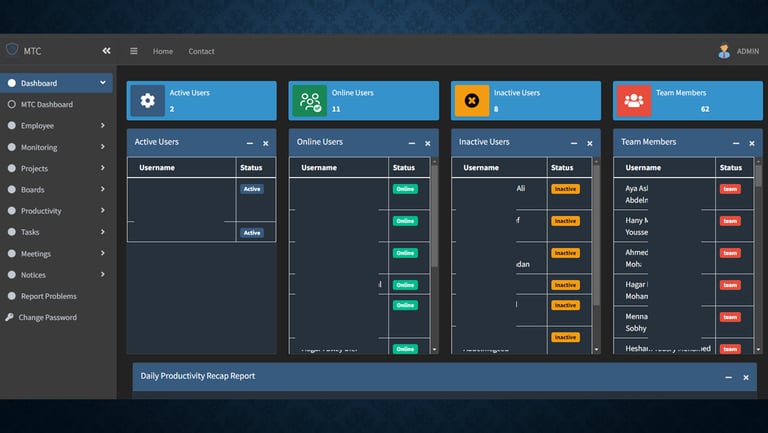Select Dashboard in the sidebar
The image size is (768, 433).
(x=56, y=83)
